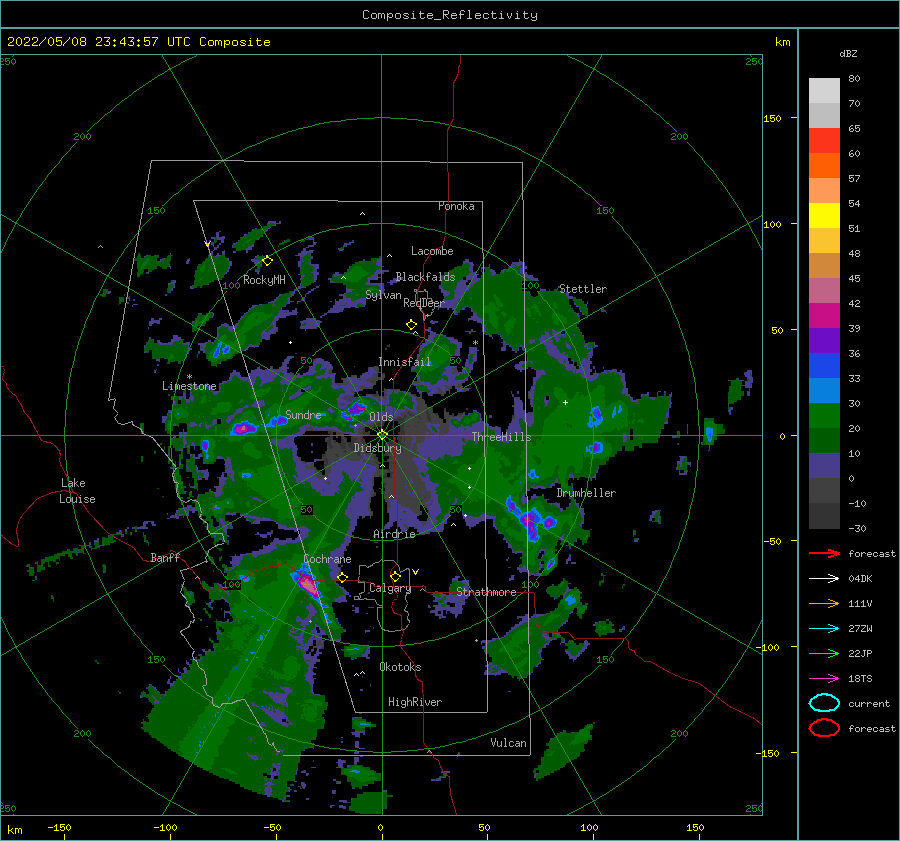Select the slate-purple 0–10 dBZ swatch
The image size is (900, 841).
tap(824, 466)
